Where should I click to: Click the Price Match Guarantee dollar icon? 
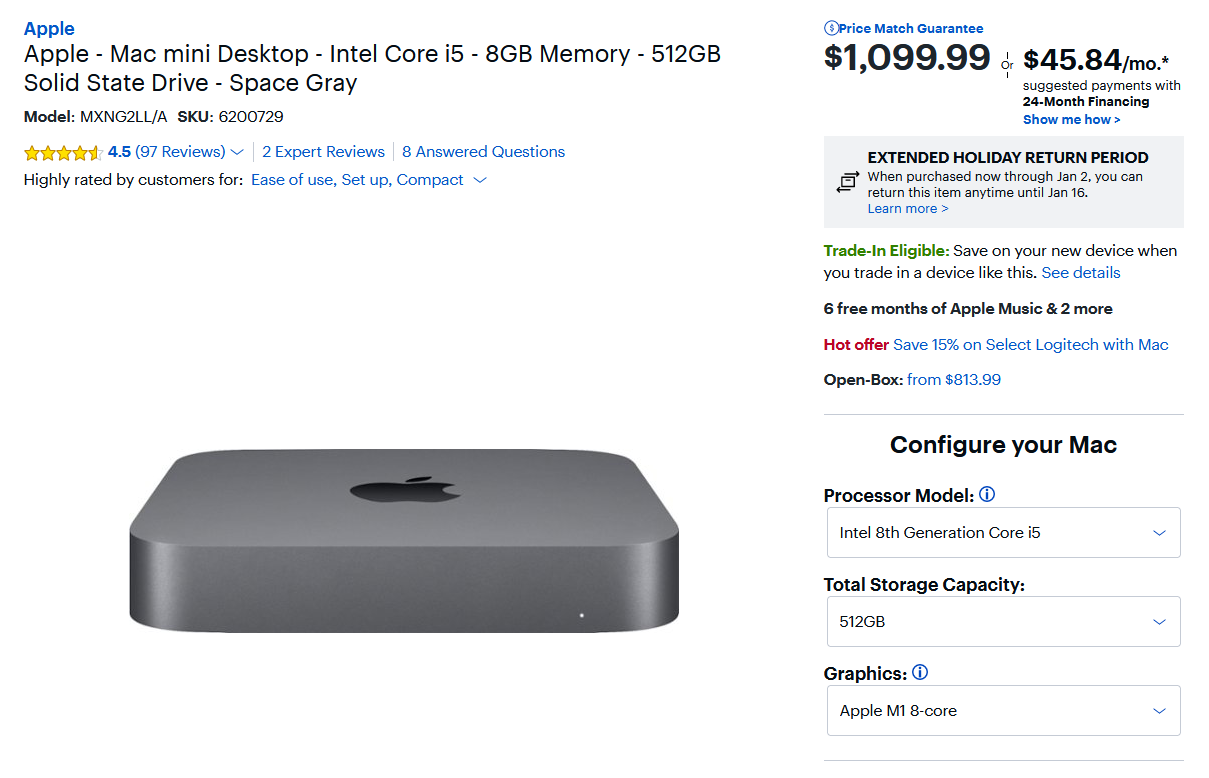click(831, 28)
